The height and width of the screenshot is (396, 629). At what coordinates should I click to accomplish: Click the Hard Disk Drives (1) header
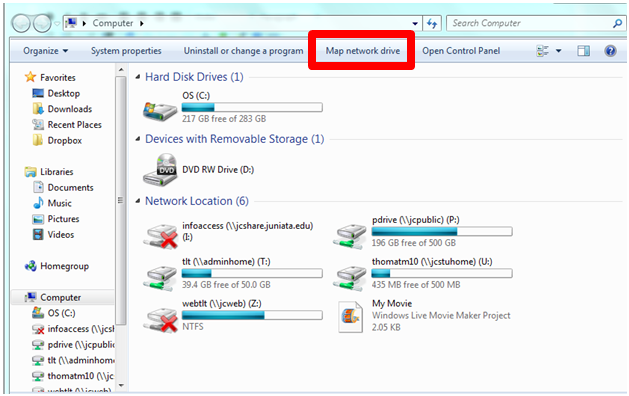[194, 77]
